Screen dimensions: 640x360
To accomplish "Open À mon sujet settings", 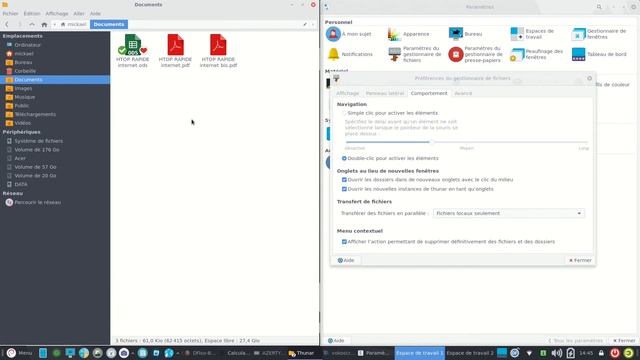I will 349,34.
